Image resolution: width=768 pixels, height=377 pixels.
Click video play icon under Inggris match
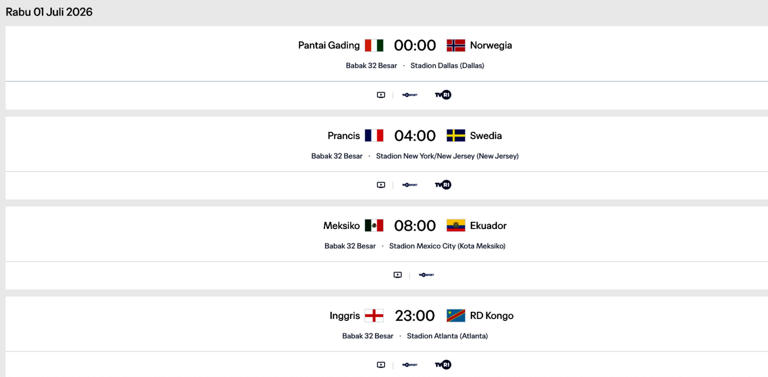pyautogui.click(x=381, y=365)
